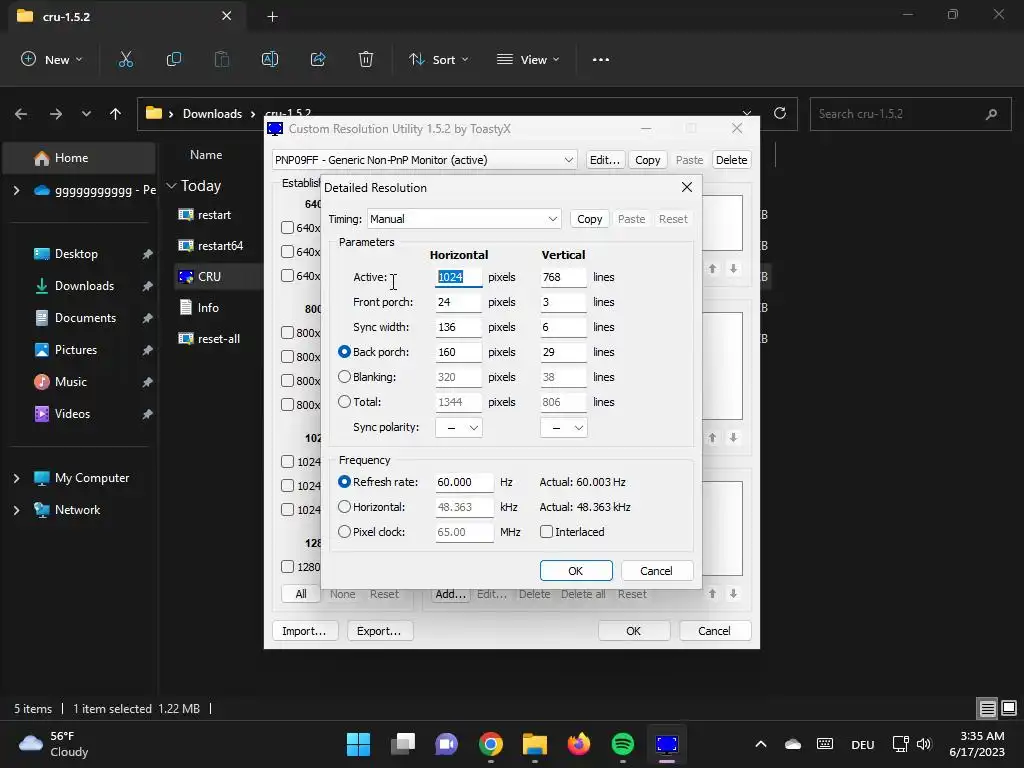Select the restart64 file in Explorer
1024x768 pixels.
(x=220, y=246)
